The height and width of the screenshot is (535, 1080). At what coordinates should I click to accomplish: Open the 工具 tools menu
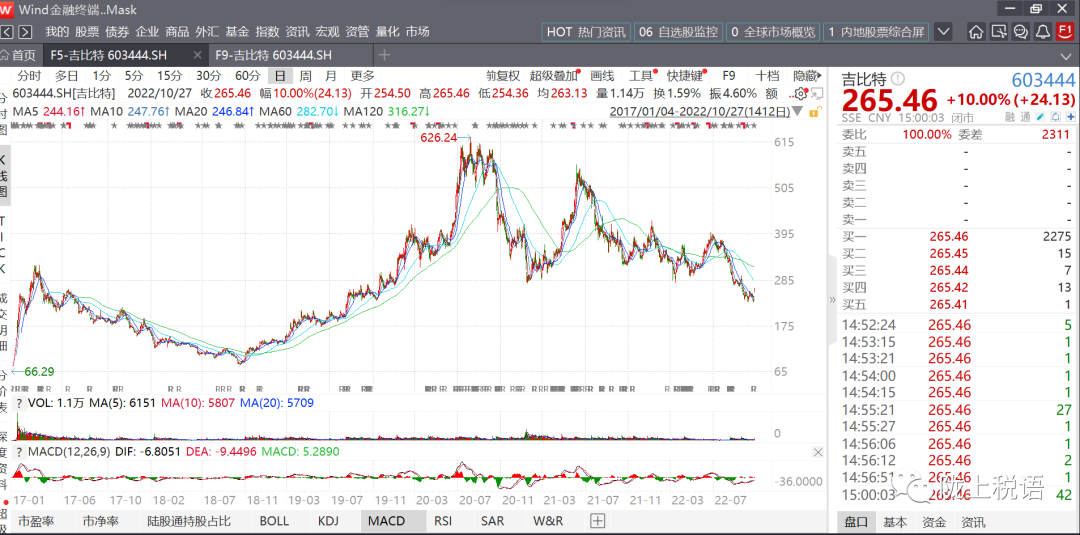(641, 76)
